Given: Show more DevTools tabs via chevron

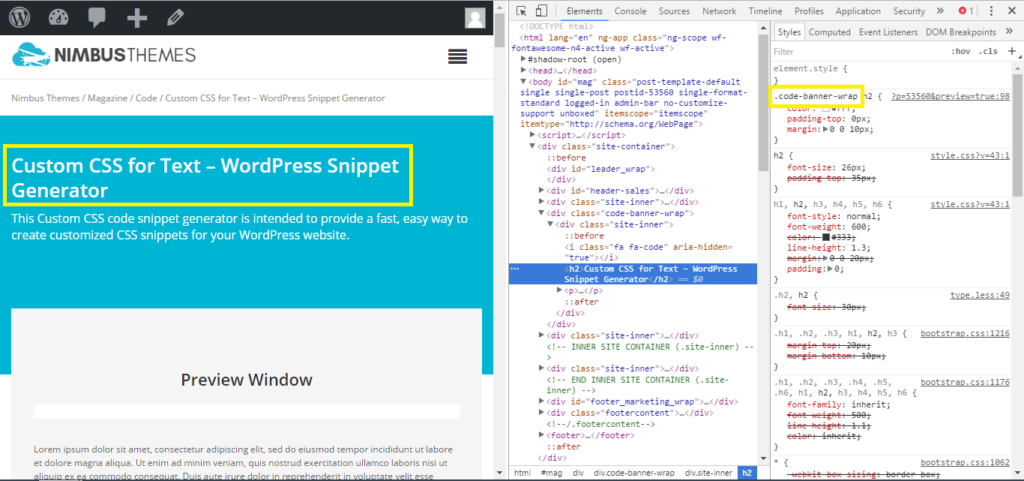Looking at the screenshot, I should coord(940,11).
